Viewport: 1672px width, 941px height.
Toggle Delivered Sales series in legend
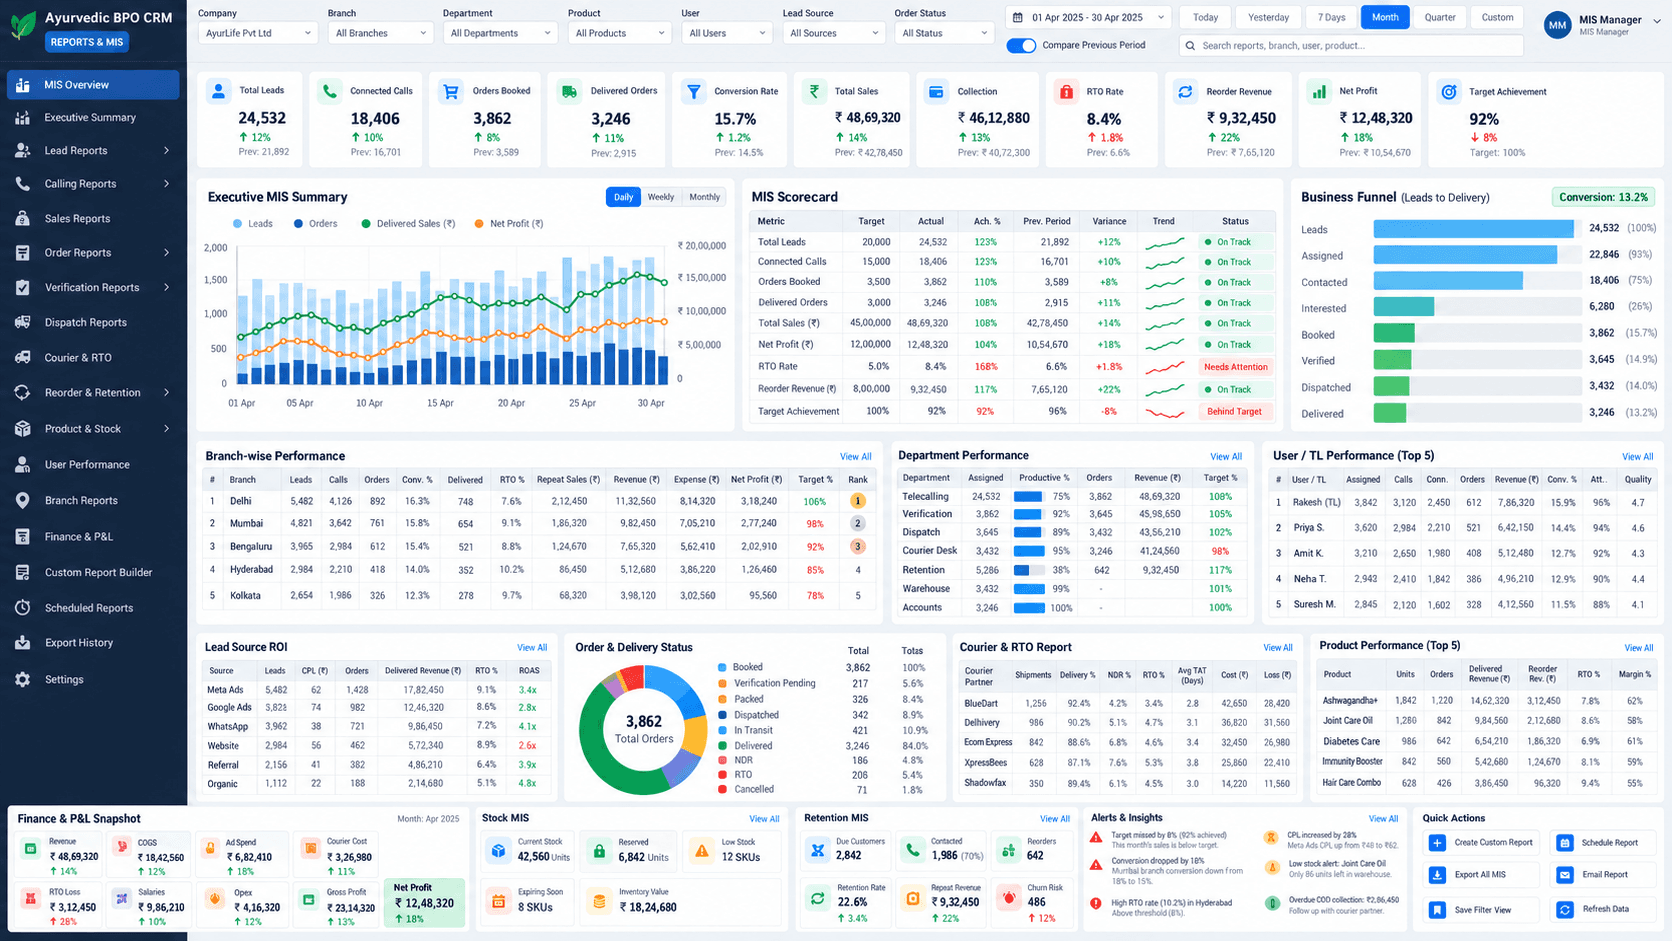point(408,224)
